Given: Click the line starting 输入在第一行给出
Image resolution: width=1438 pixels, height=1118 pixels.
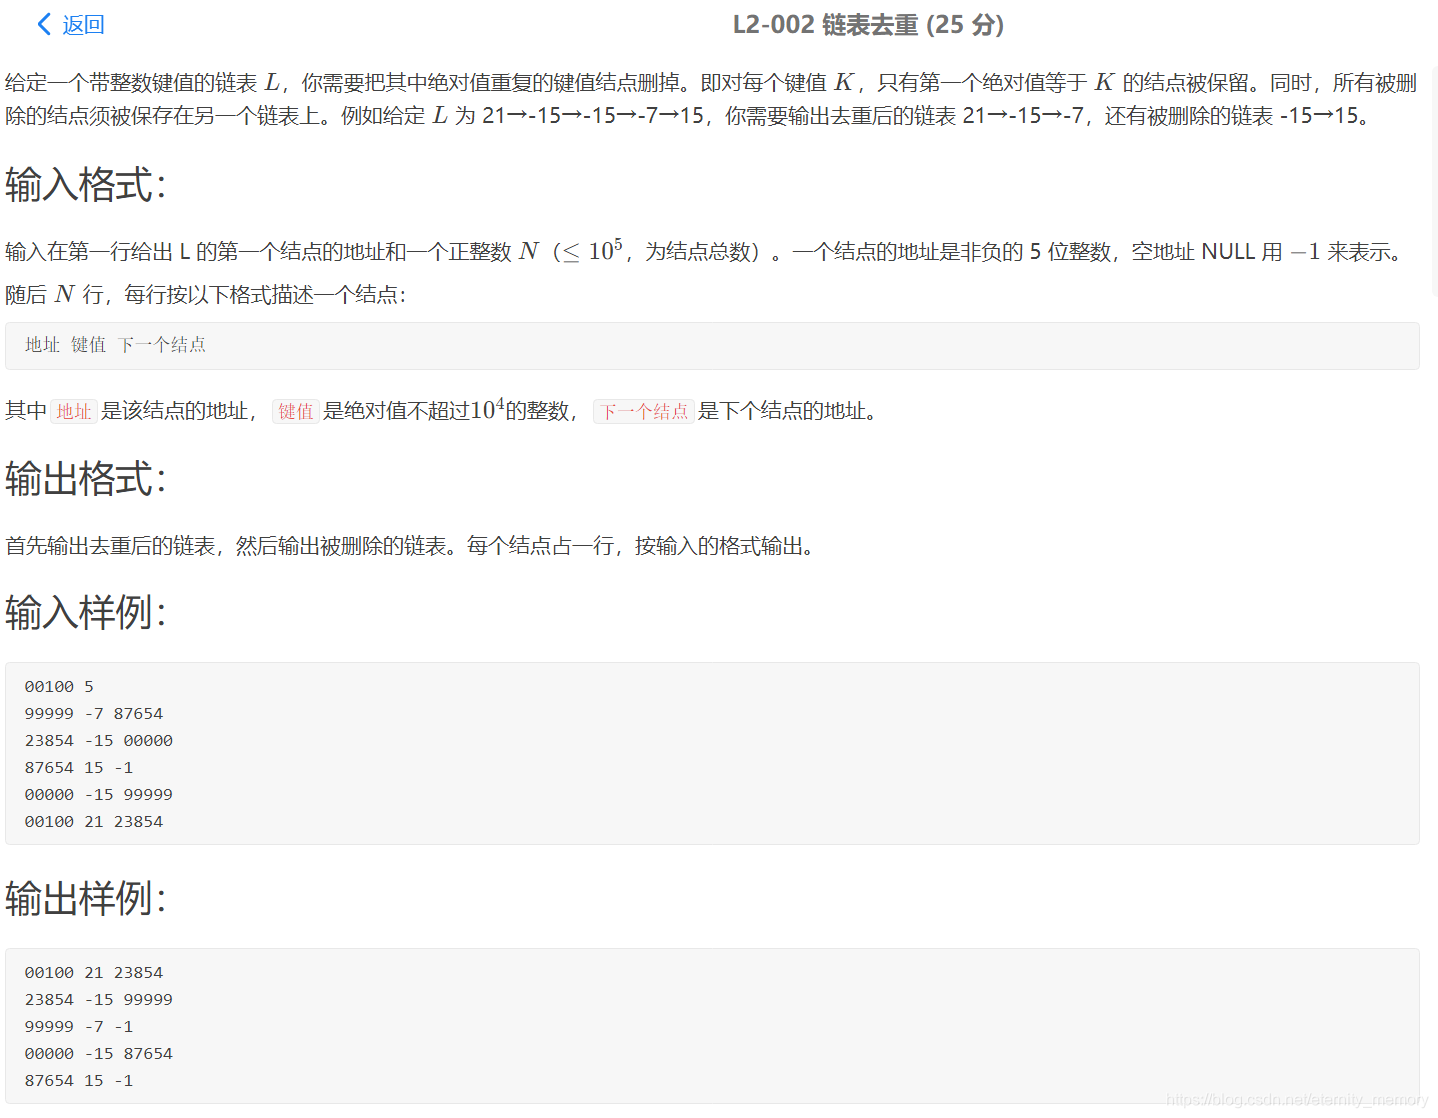Looking at the screenshot, I should 706,251.
